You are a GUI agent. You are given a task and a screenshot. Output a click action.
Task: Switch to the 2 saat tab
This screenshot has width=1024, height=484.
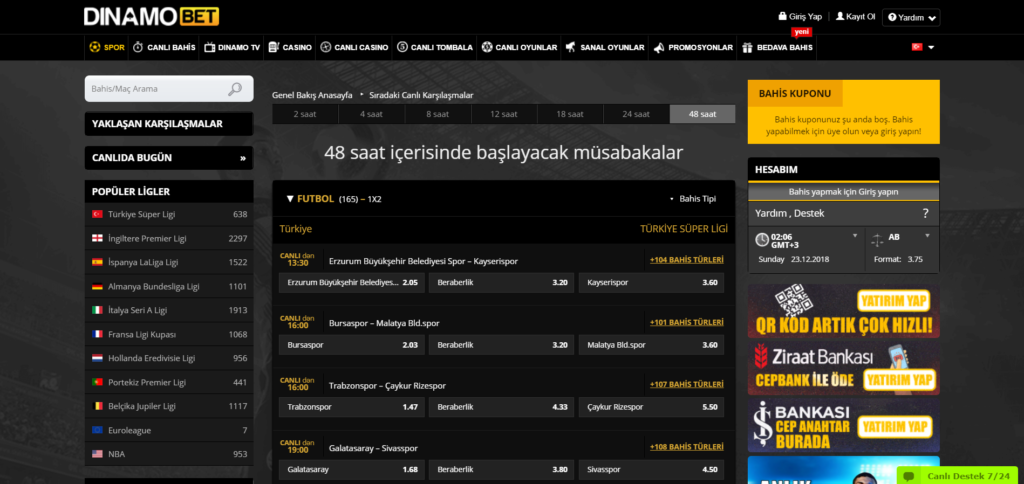pyautogui.click(x=304, y=114)
